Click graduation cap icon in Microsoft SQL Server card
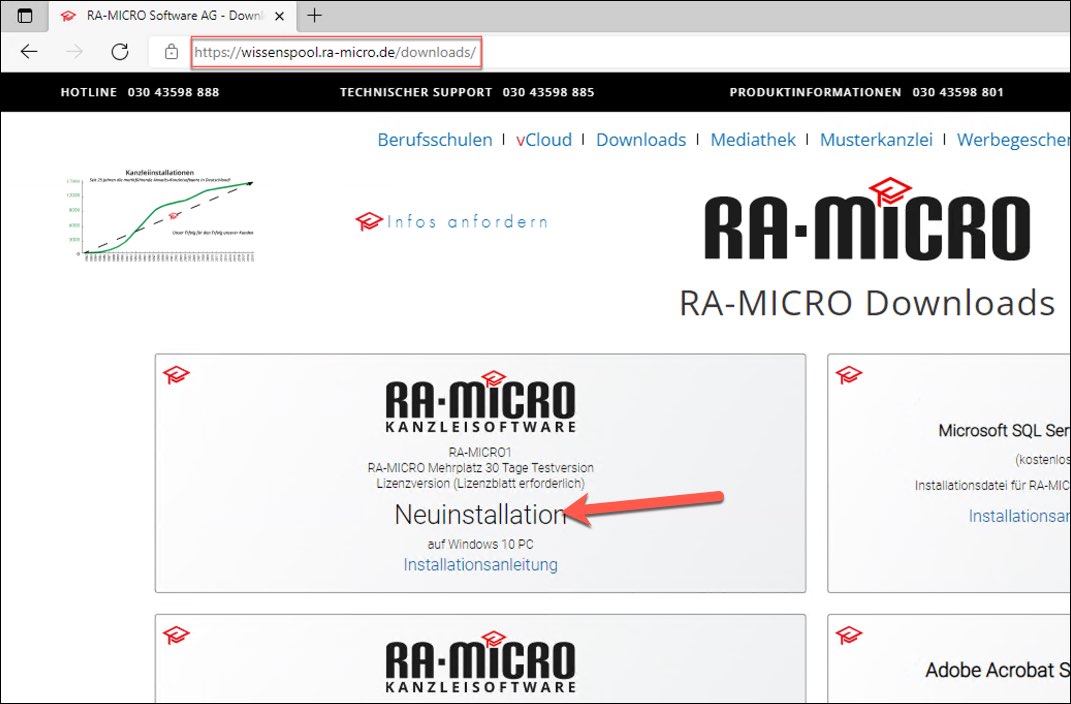 [x=848, y=375]
